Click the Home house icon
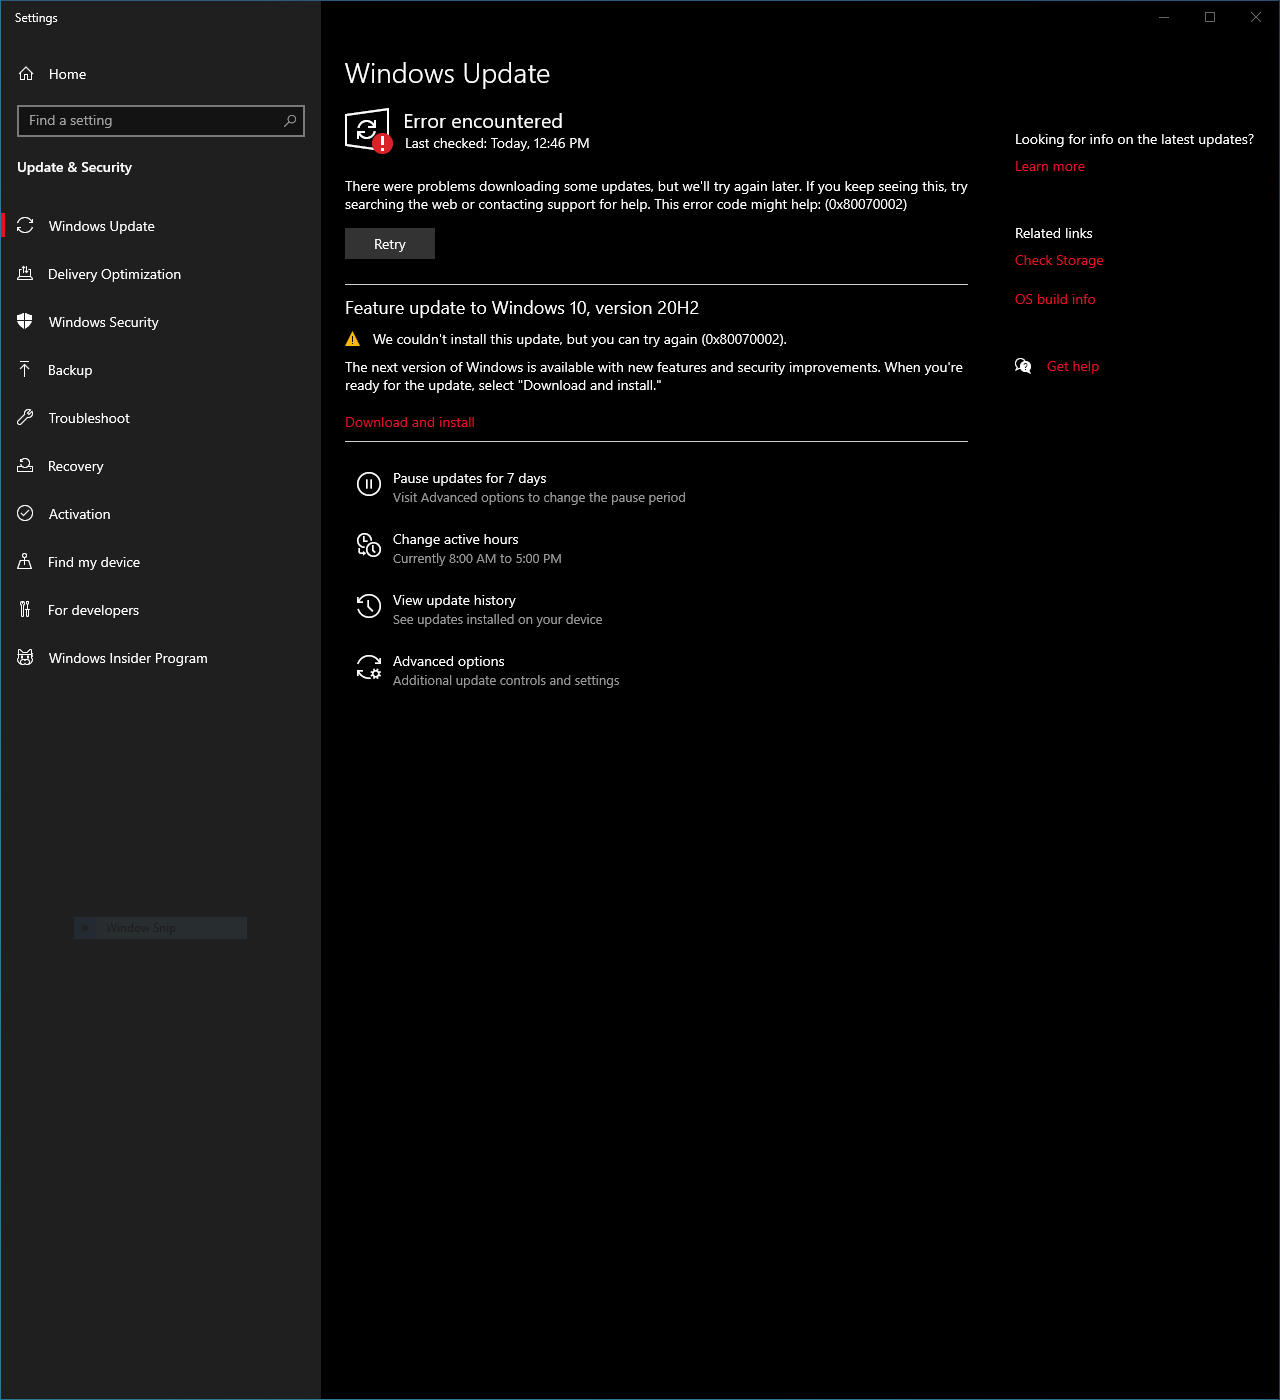Viewport: 1280px width, 1400px height. 26,74
